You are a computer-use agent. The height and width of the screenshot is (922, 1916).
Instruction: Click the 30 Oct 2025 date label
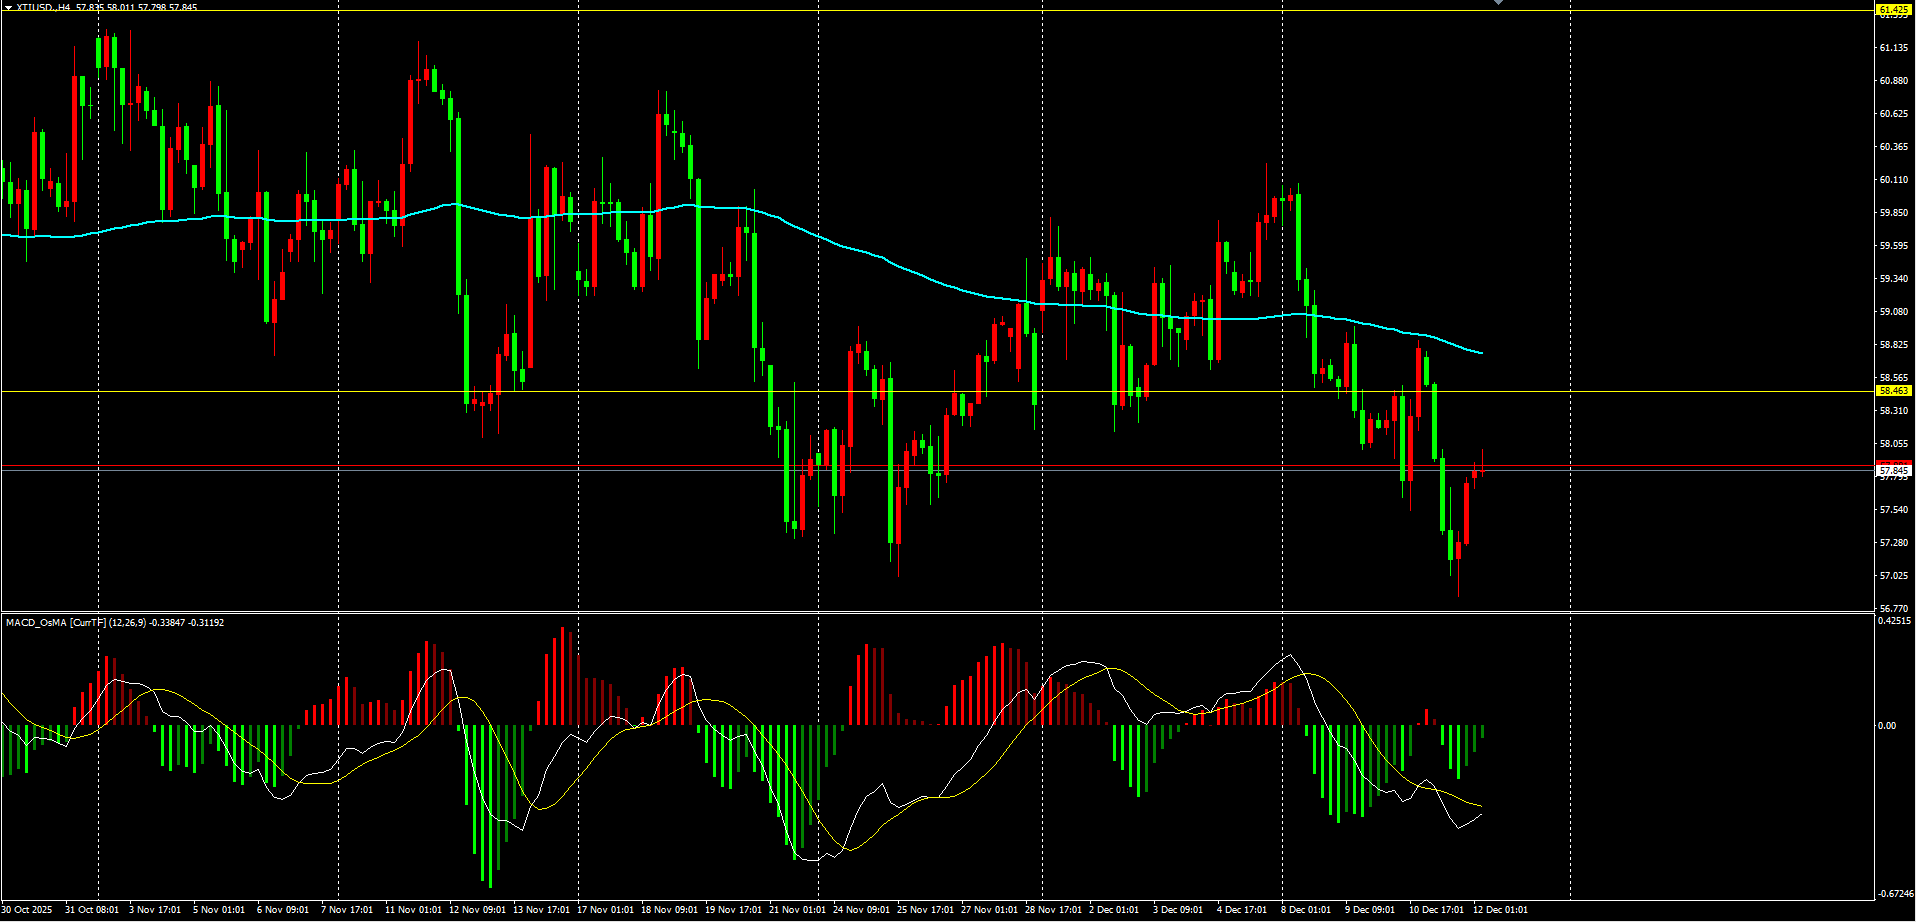click(x=28, y=910)
